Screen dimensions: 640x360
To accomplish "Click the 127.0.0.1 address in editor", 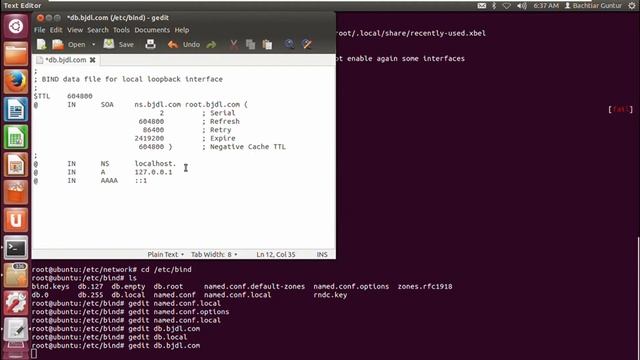I will tap(153, 172).
